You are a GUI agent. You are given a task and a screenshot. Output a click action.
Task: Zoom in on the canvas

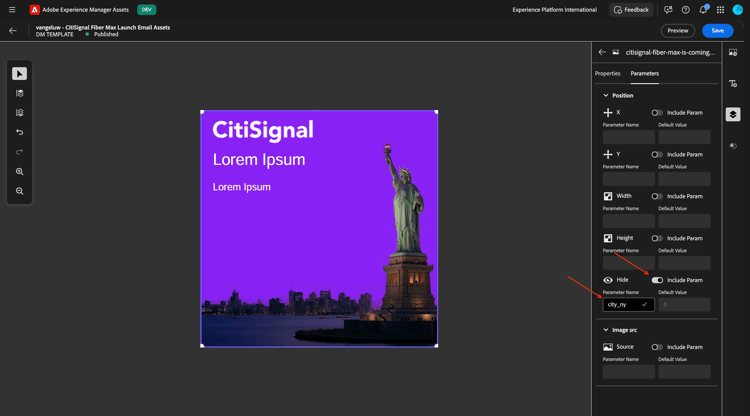click(20, 172)
